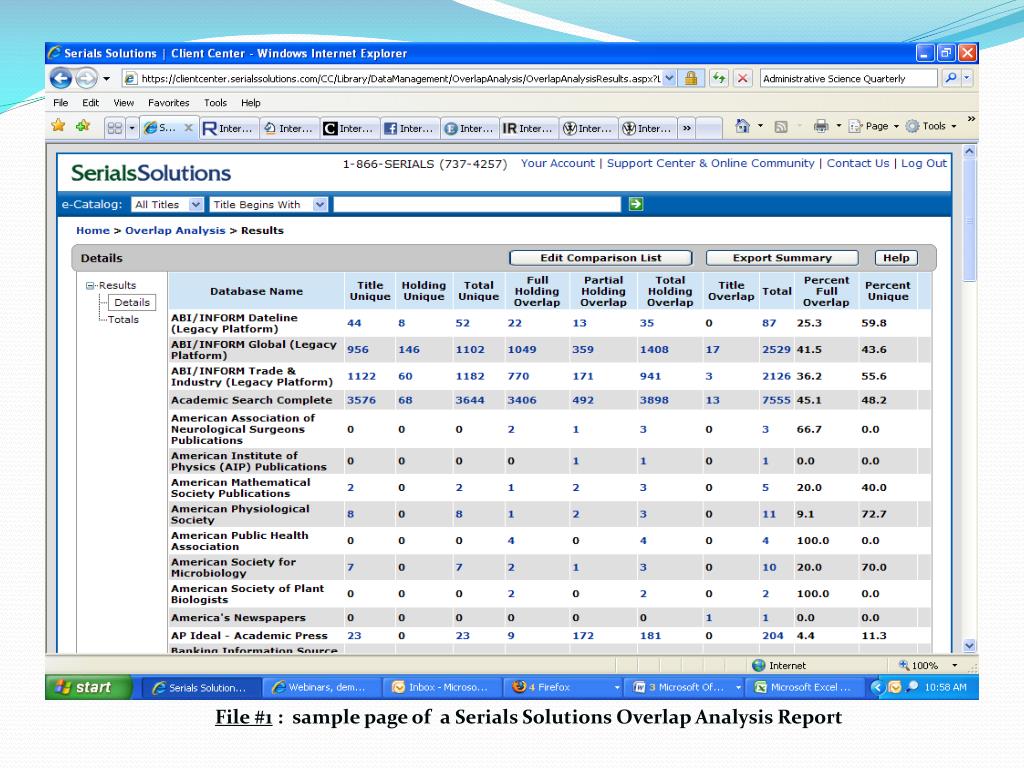This screenshot has height=768, width=1024.
Task: Open the Edit menu
Action: point(91,103)
